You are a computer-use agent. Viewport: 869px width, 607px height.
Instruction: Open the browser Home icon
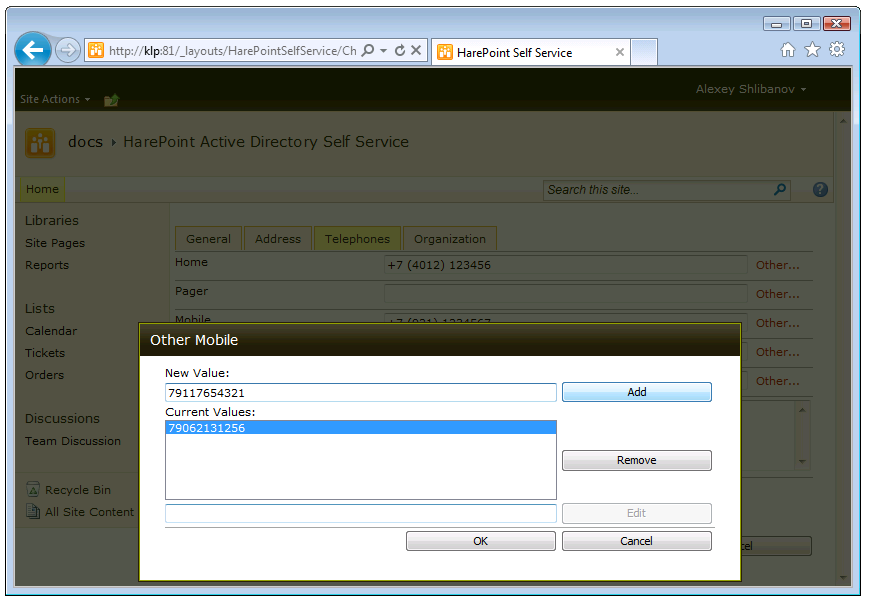pyautogui.click(x=788, y=50)
